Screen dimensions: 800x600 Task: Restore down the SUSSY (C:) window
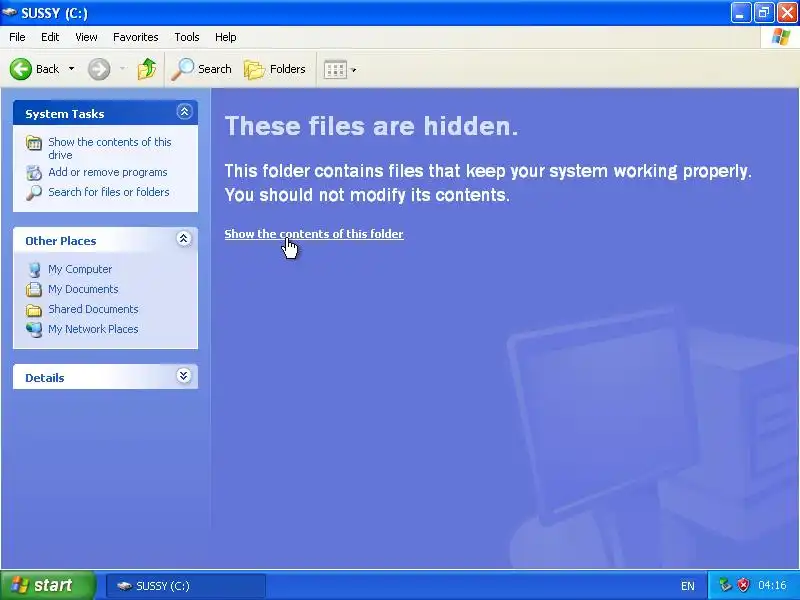pos(764,13)
